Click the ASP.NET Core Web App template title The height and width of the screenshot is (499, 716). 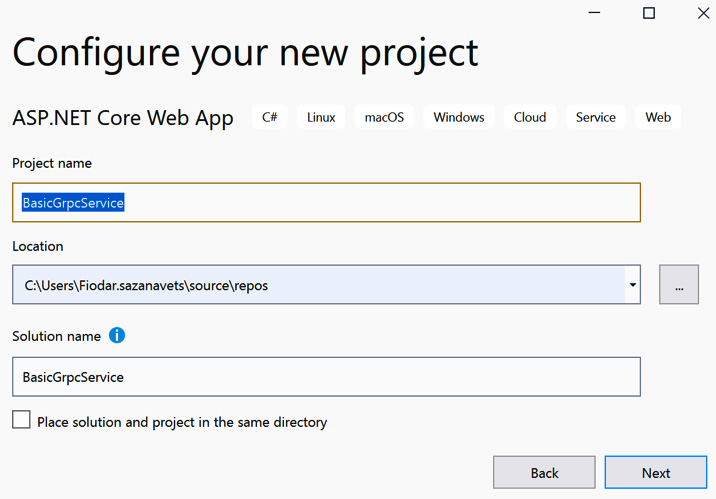point(123,118)
